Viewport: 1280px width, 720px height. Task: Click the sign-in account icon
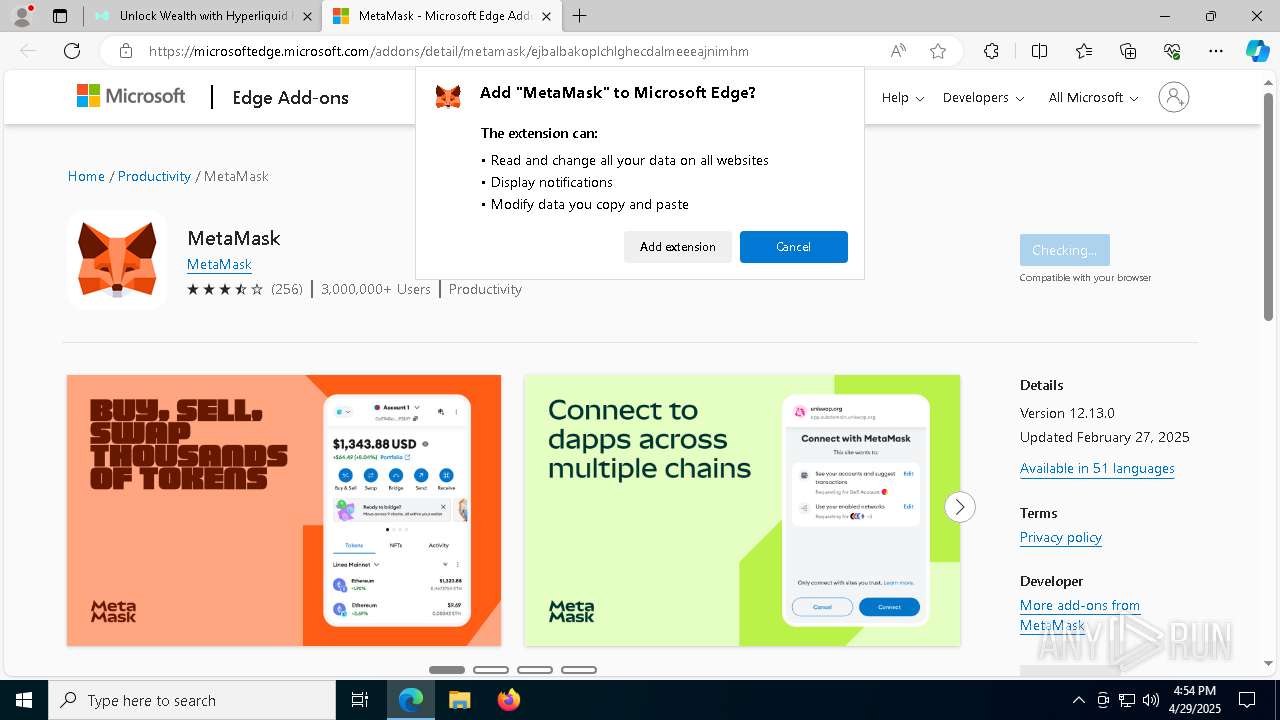pyautogui.click(x=1174, y=97)
